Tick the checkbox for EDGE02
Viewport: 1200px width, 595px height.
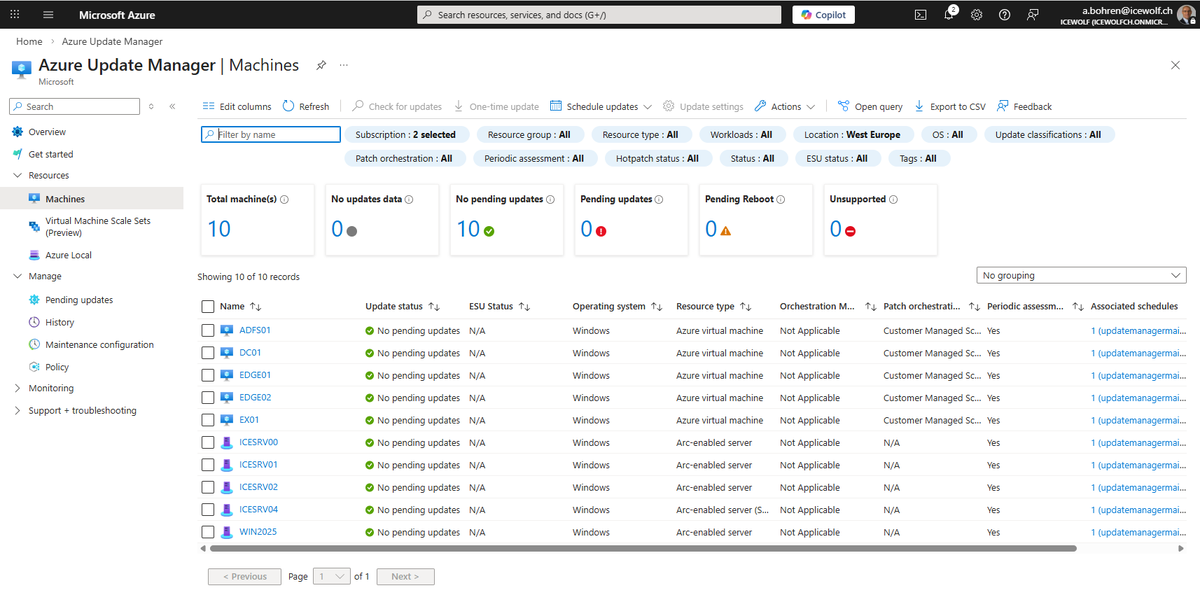[x=208, y=398]
